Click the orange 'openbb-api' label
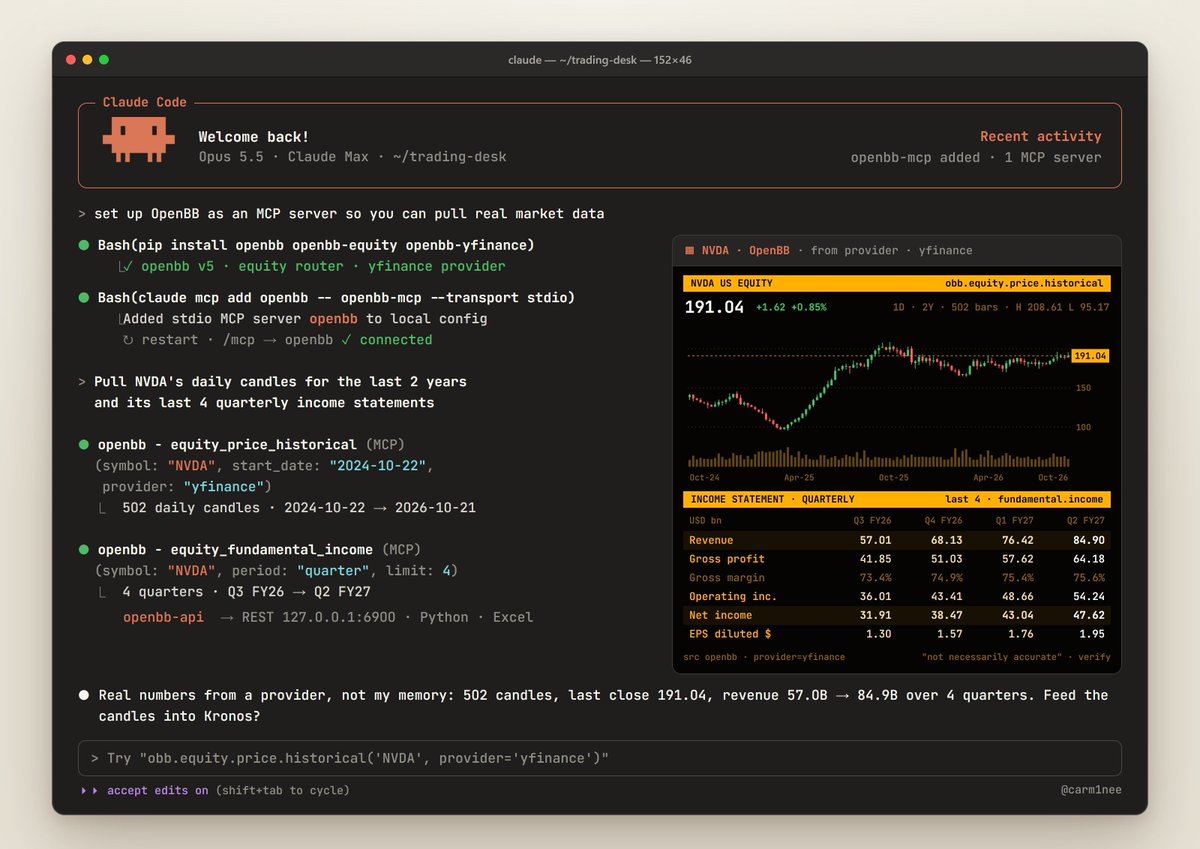1200x849 pixels. [163, 617]
